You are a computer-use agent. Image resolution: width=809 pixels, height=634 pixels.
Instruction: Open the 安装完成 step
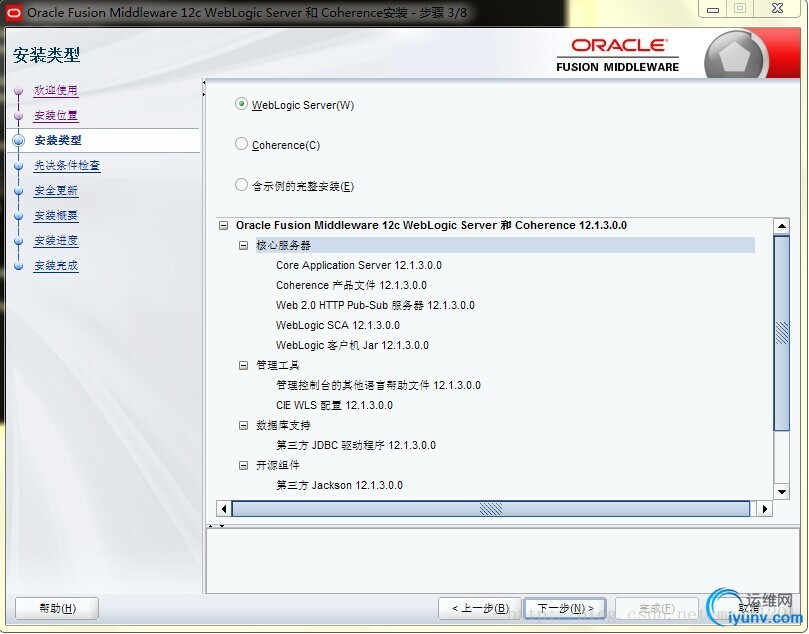(56, 266)
